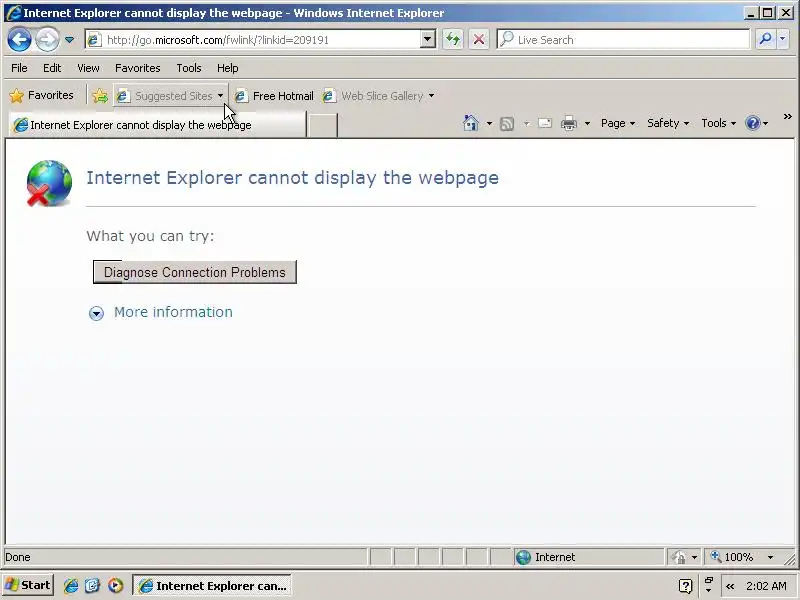
Task: Go back with the Back arrow button
Action: [x=19, y=39]
